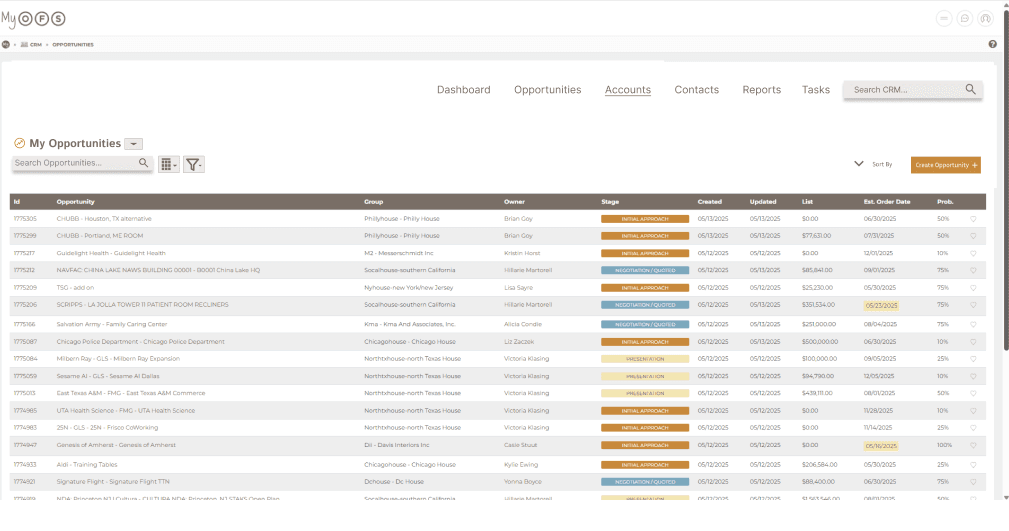Click group Kma - Kma And Associates, Inc.
The image size is (1009, 531).
coord(409,324)
